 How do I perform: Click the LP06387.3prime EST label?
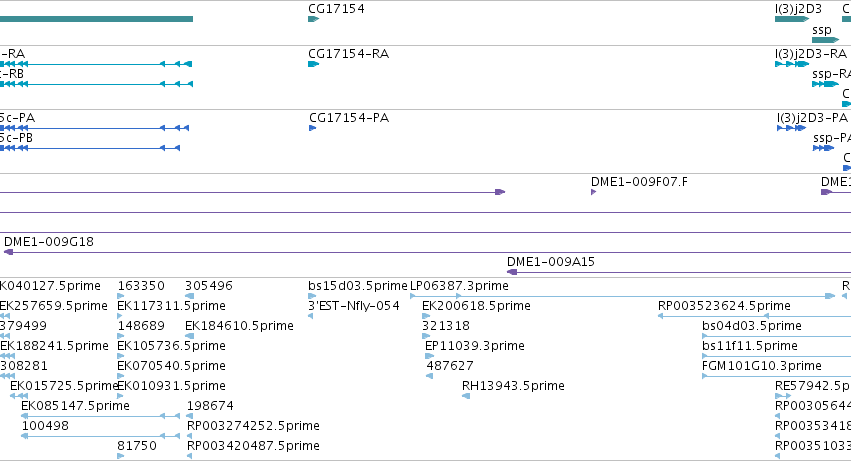pos(459,286)
